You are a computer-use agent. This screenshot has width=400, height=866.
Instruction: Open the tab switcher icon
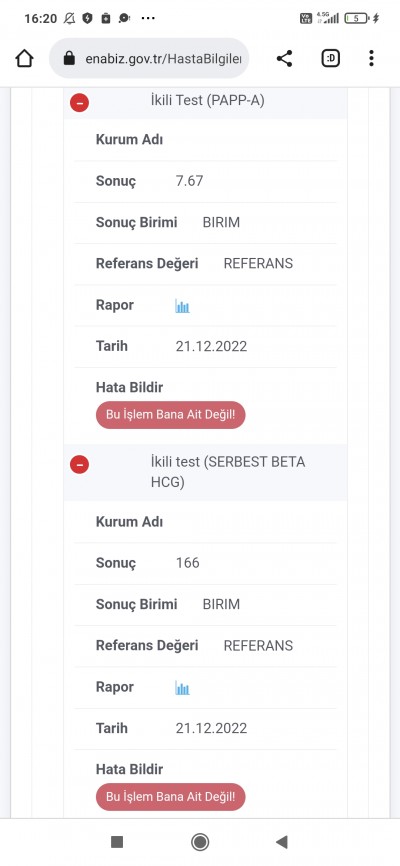point(330,58)
